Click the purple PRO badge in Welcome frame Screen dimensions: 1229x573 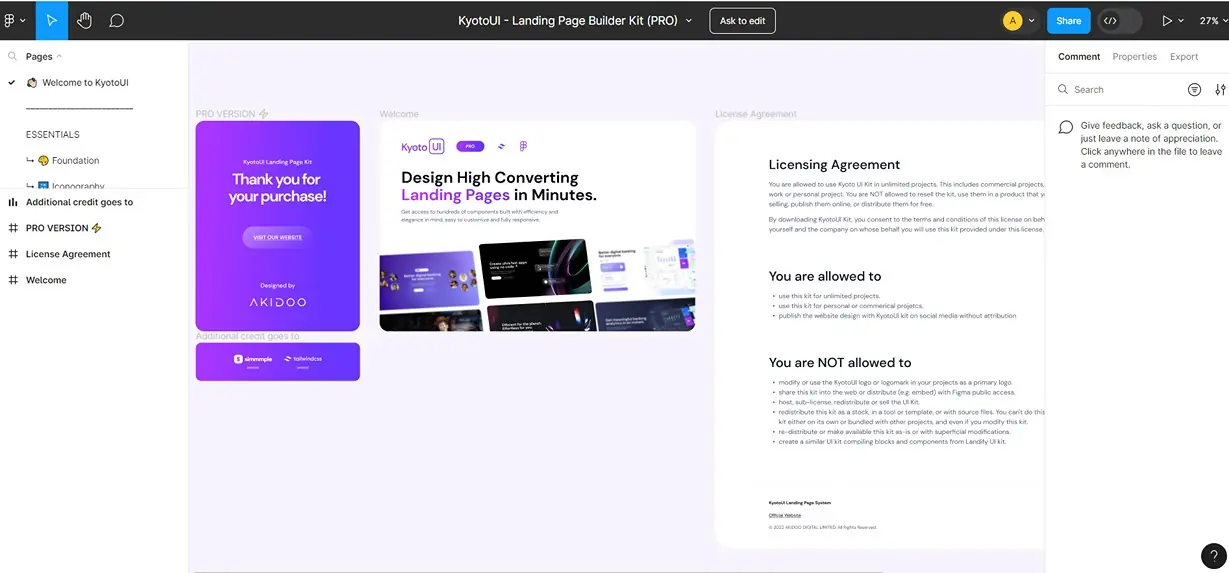point(470,146)
